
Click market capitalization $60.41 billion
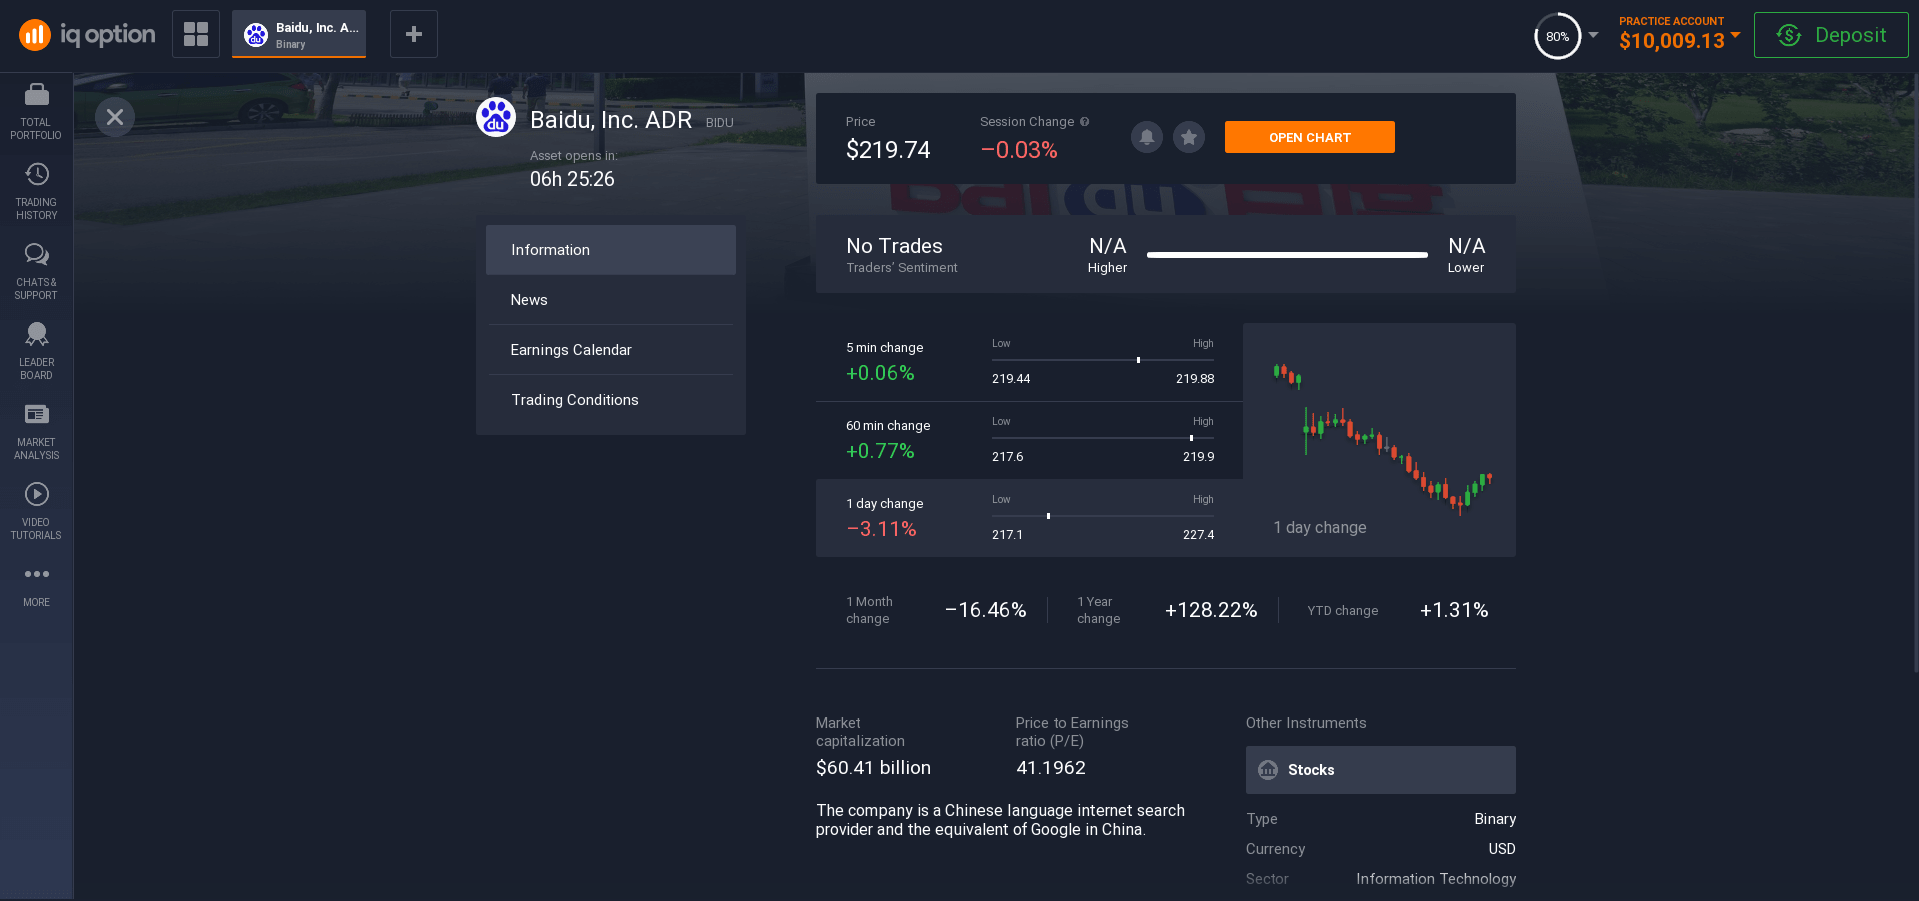click(873, 768)
